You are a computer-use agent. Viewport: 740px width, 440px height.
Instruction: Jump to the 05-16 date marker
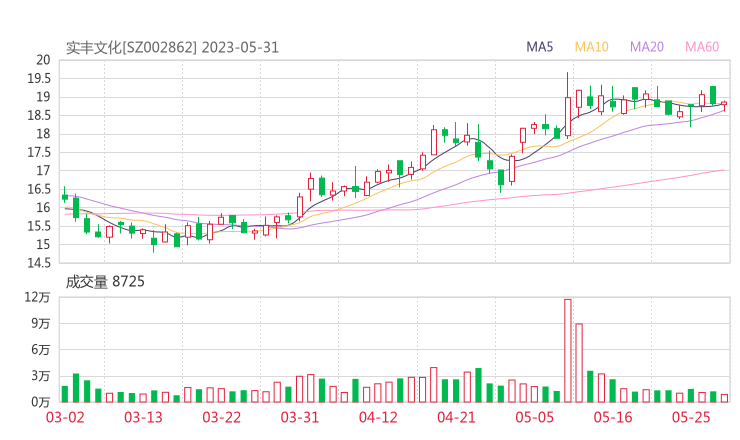pyautogui.click(x=612, y=417)
